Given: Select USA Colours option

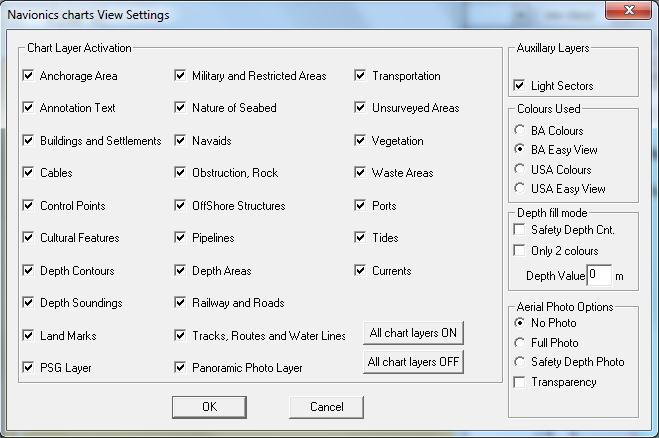Looking at the screenshot, I should tap(519, 169).
